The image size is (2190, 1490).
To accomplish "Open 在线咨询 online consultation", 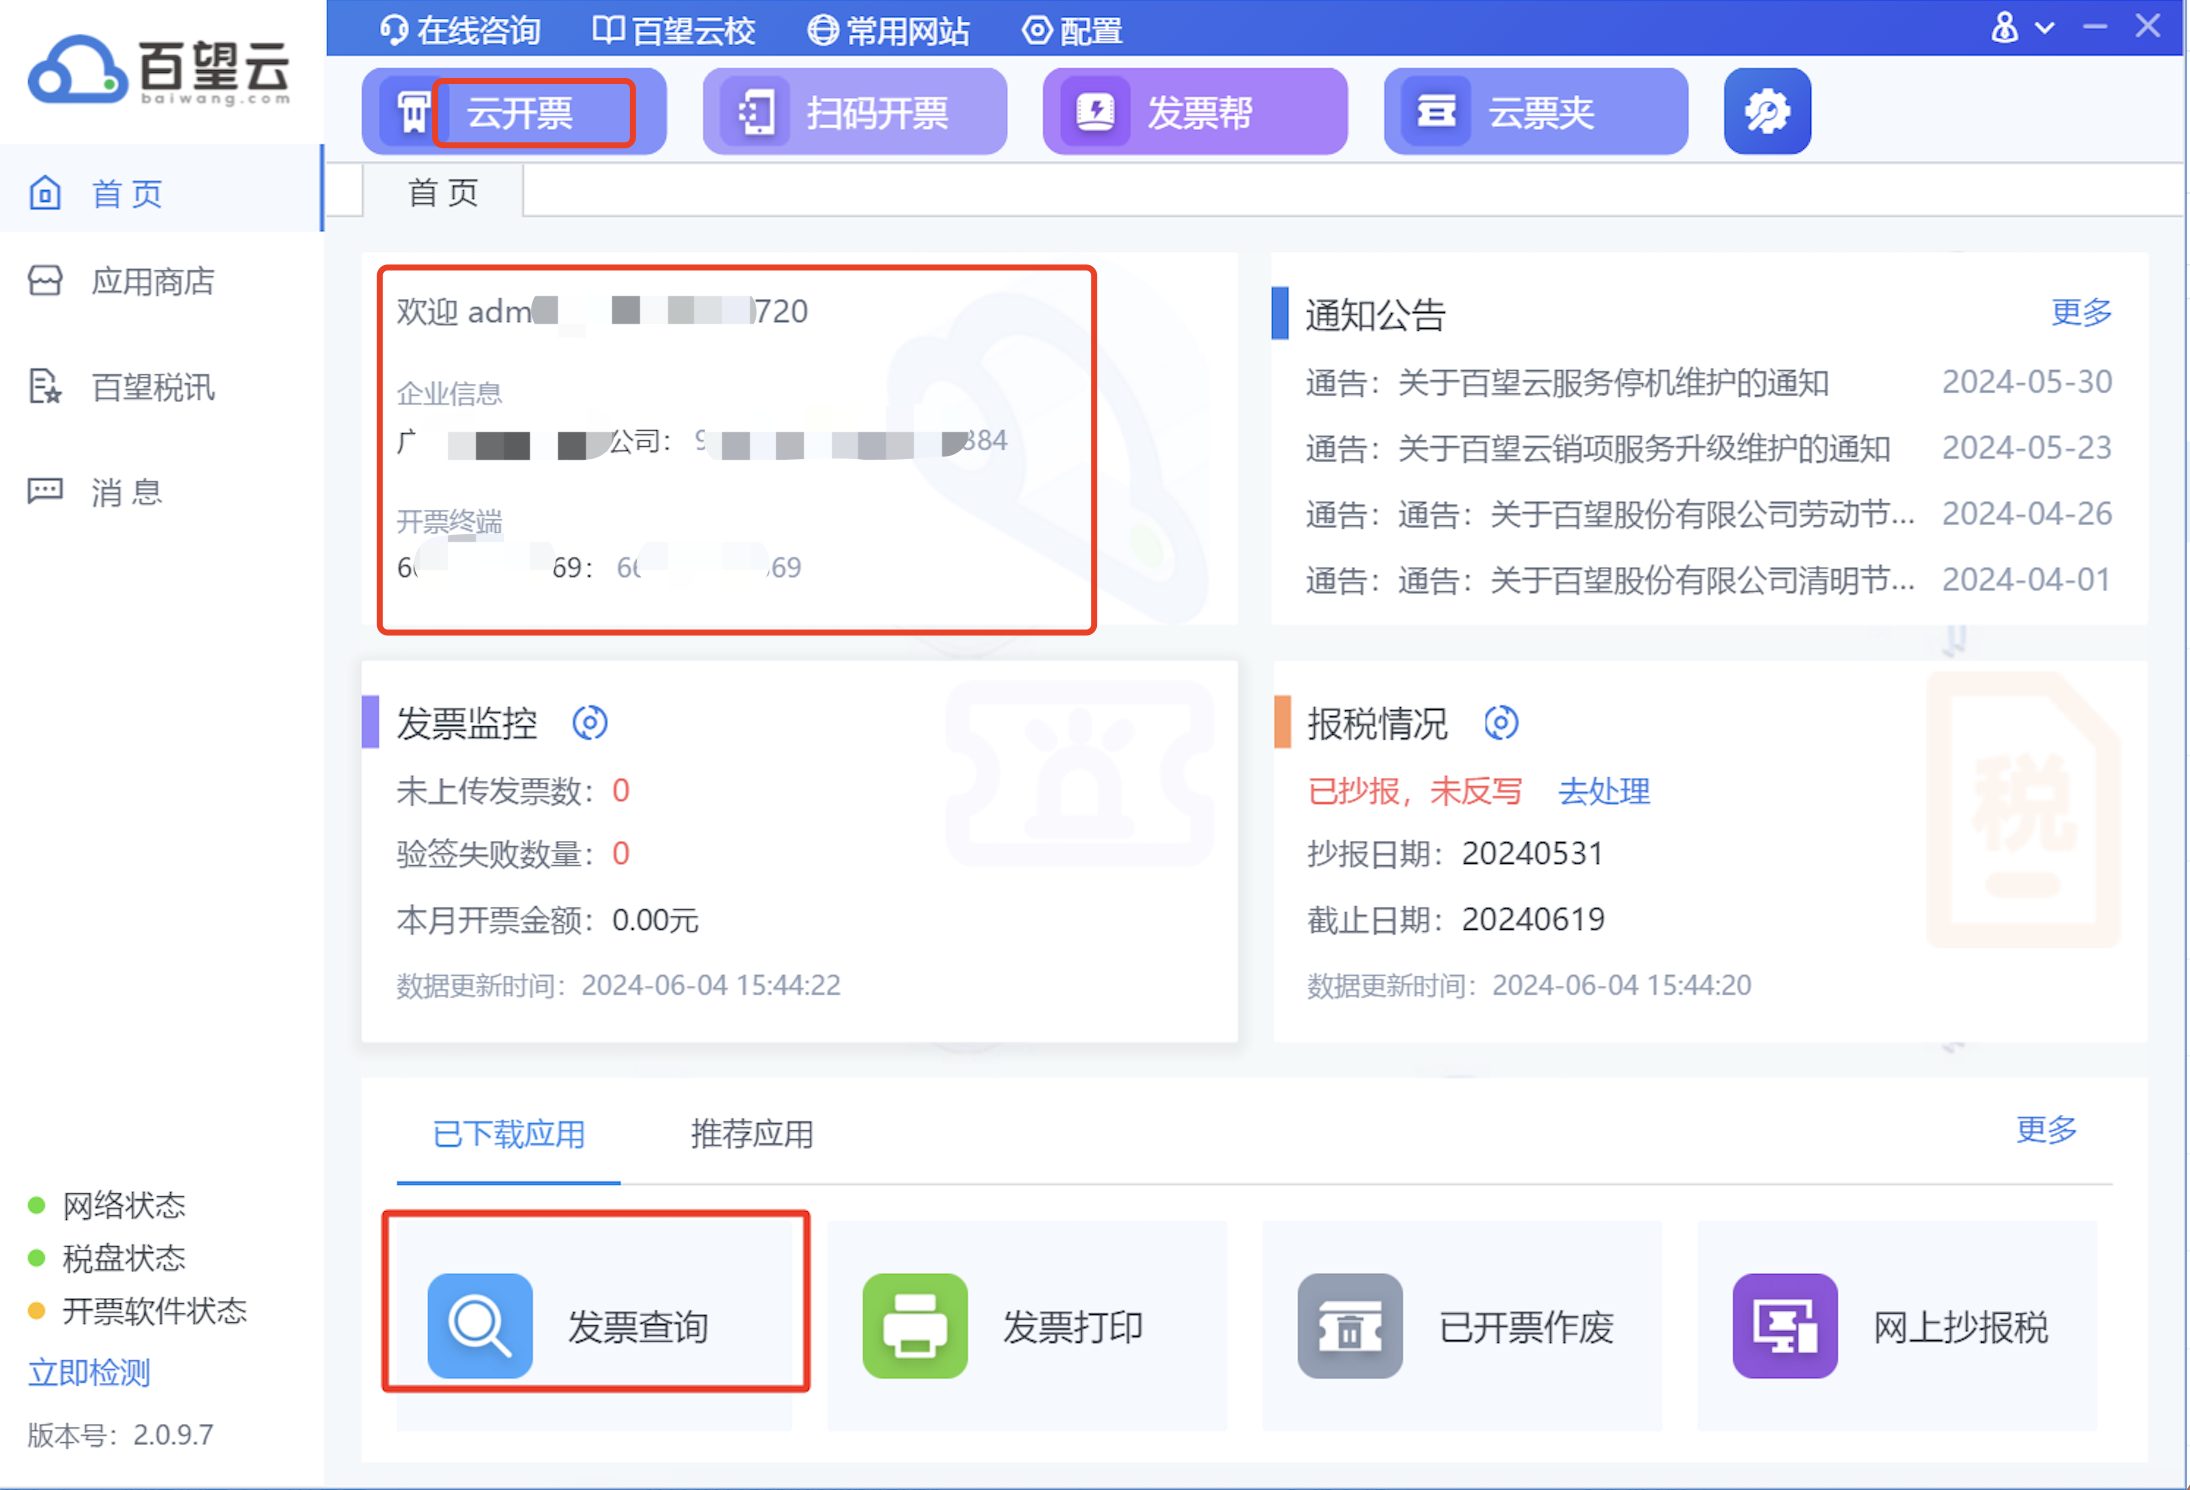I will tap(460, 30).
